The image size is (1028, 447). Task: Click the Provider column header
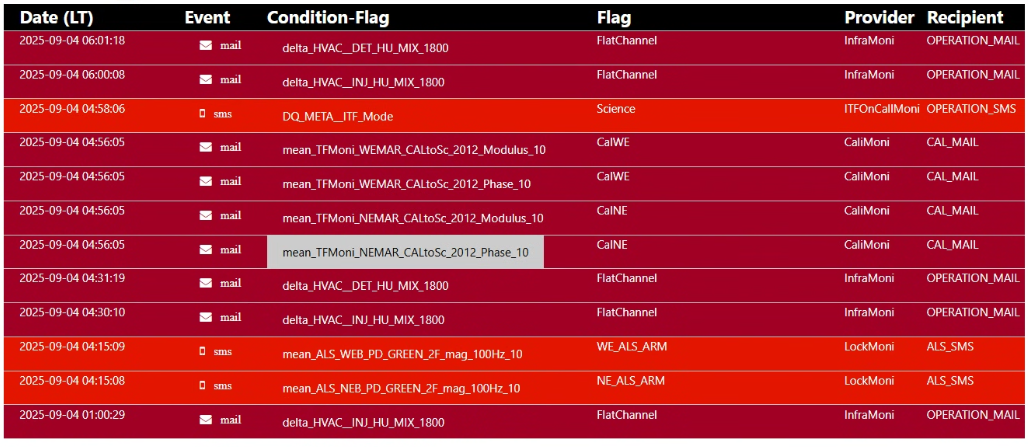pyautogui.click(x=879, y=17)
